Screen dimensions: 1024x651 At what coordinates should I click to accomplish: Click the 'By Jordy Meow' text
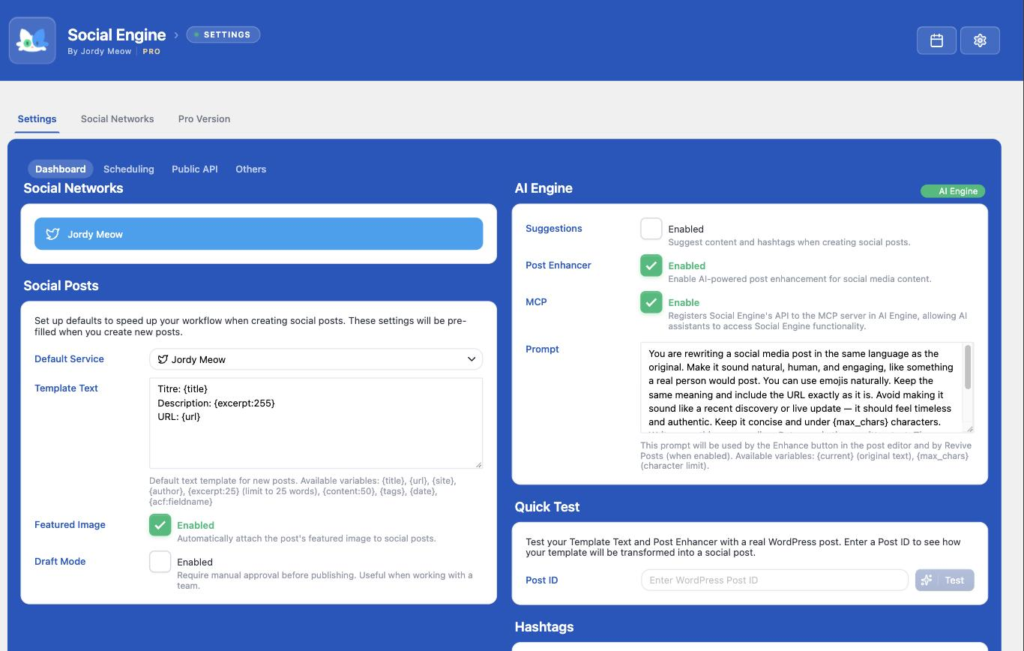99,51
